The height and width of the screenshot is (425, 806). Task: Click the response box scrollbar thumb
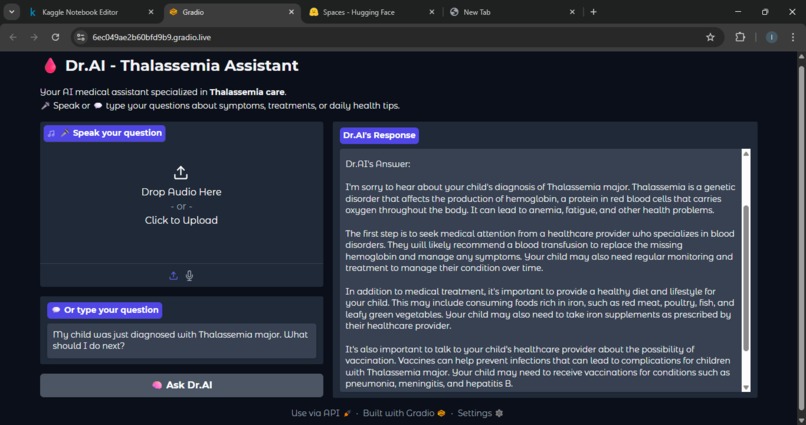pyautogui.click(x=746, y=278)
